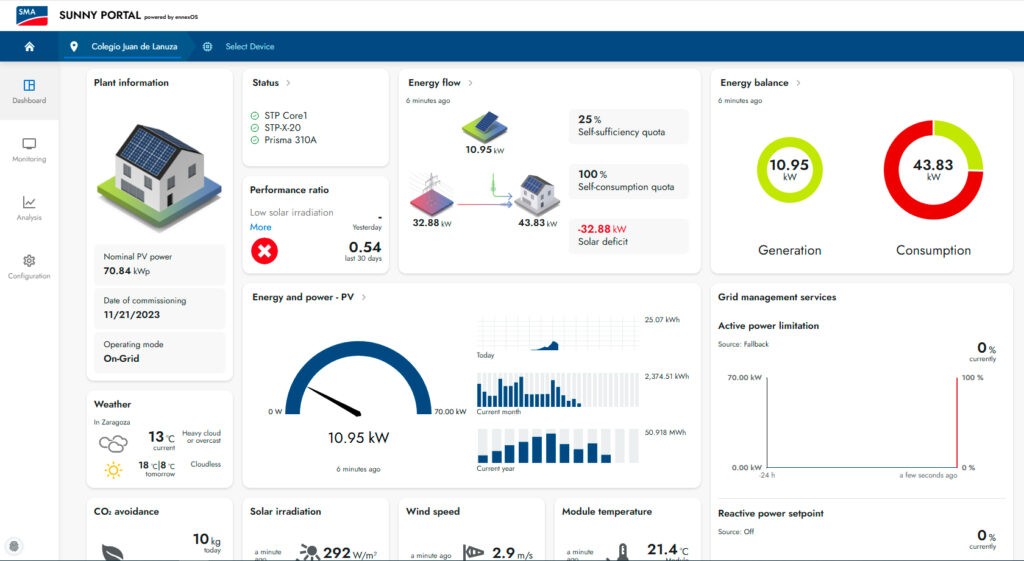Click the 50.918 MWh year total
The height and width of the screenshot is (561, 1024).
[665, 432]
